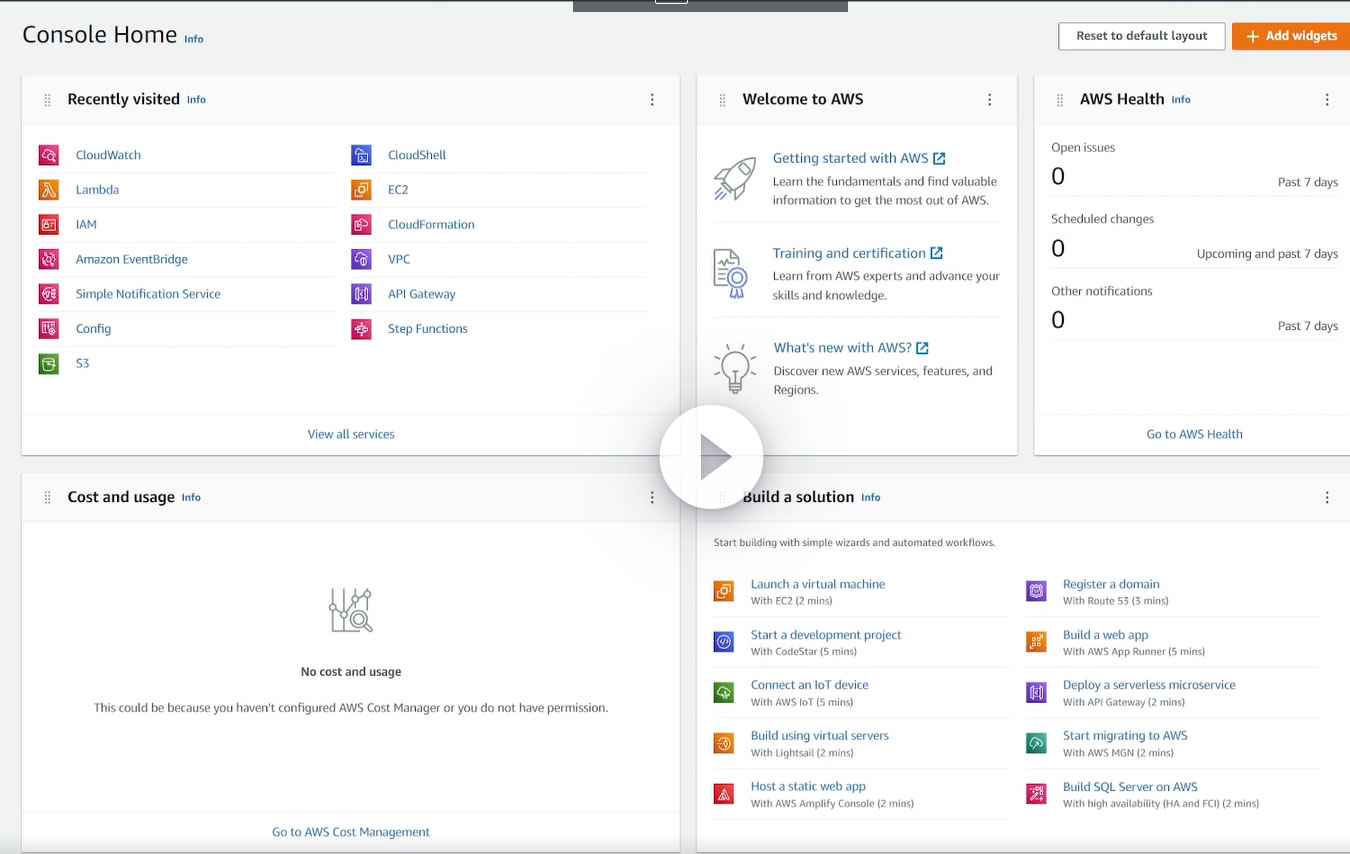Open Connect an IoT device link
This screenshot has height=854, width=1350.
(x=810, y=685)
